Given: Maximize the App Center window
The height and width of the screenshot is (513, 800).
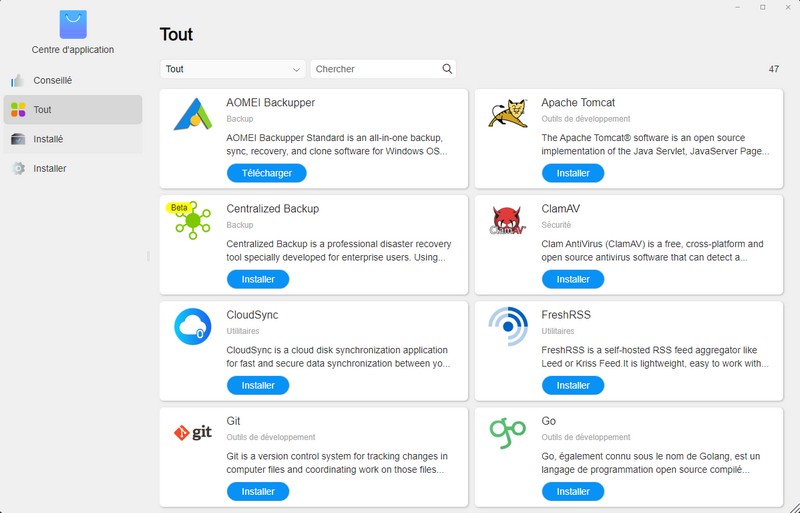Looking at the screenshot, I should (763, 7).
